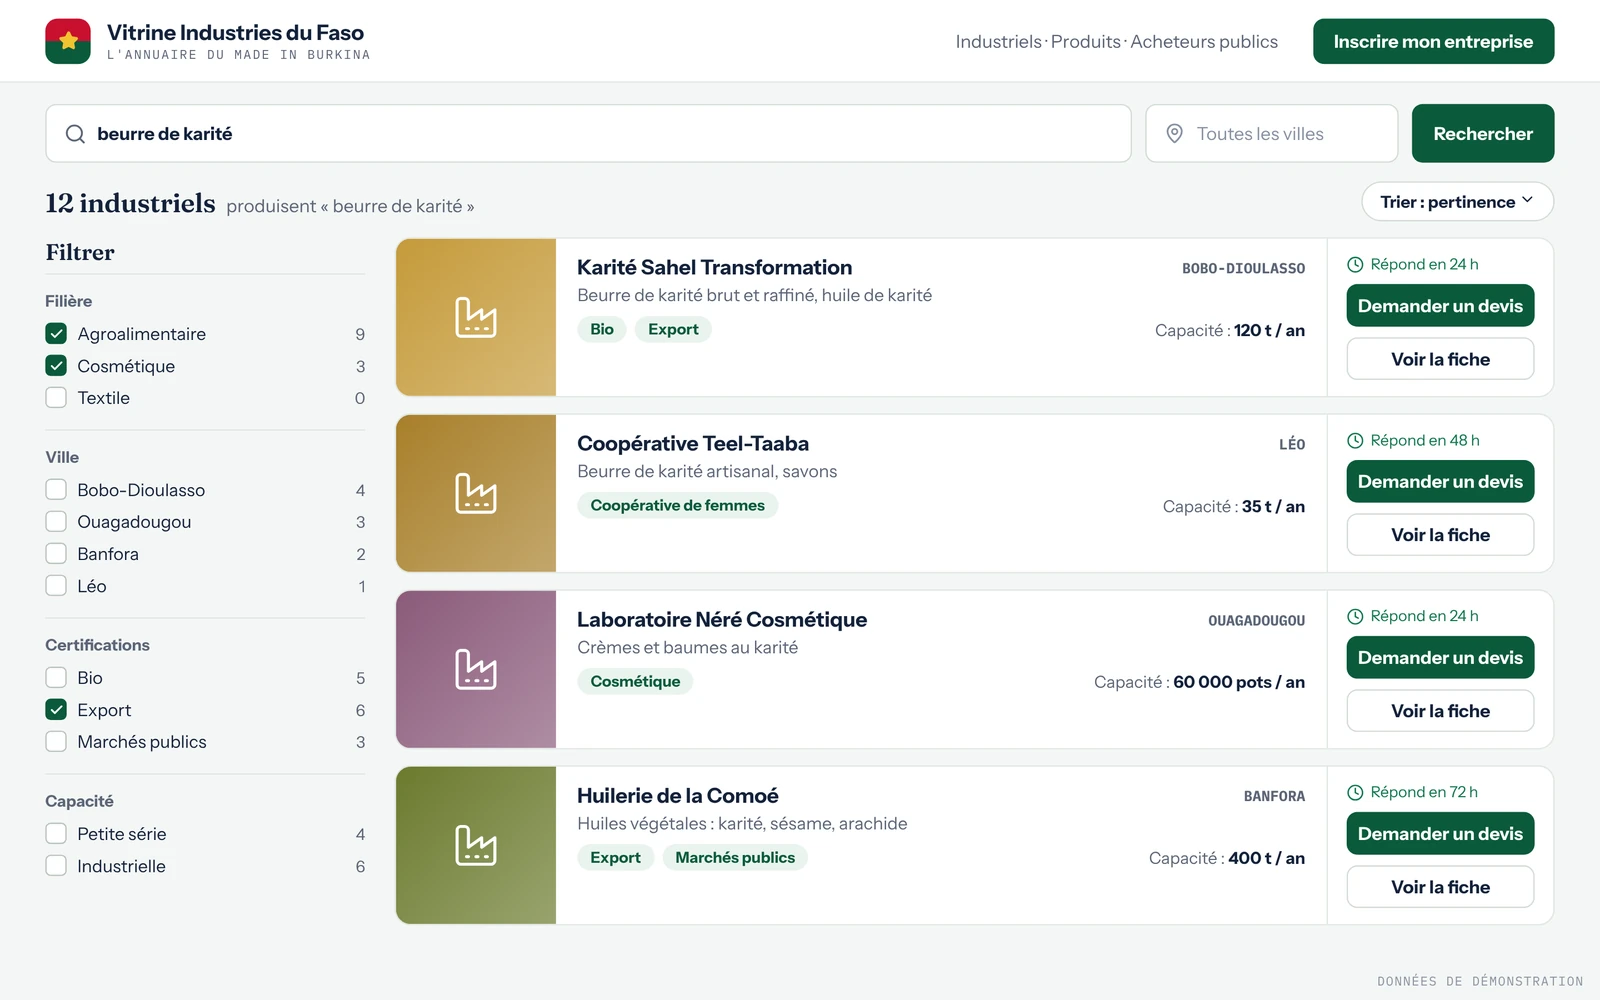View the Huilerie de la Comoé fiche

tap(1440, 887)
